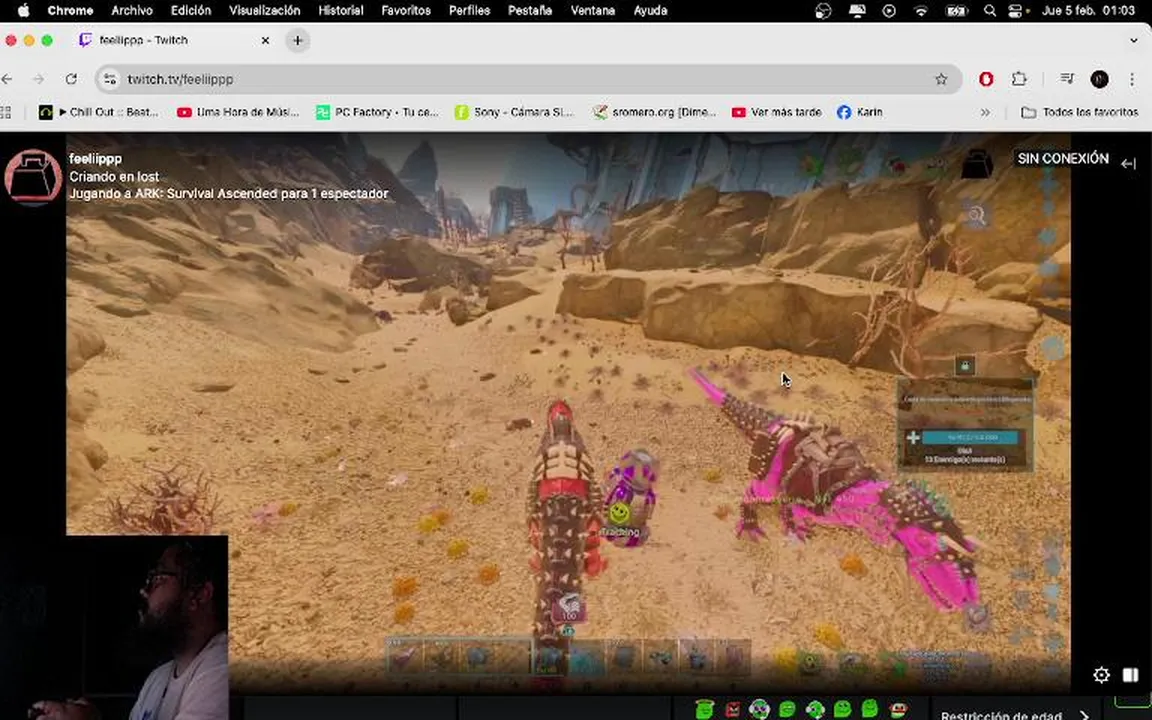
Task: Open the macOS Control Center icon
Action: pyautogui.click(x=1015, y=11)
